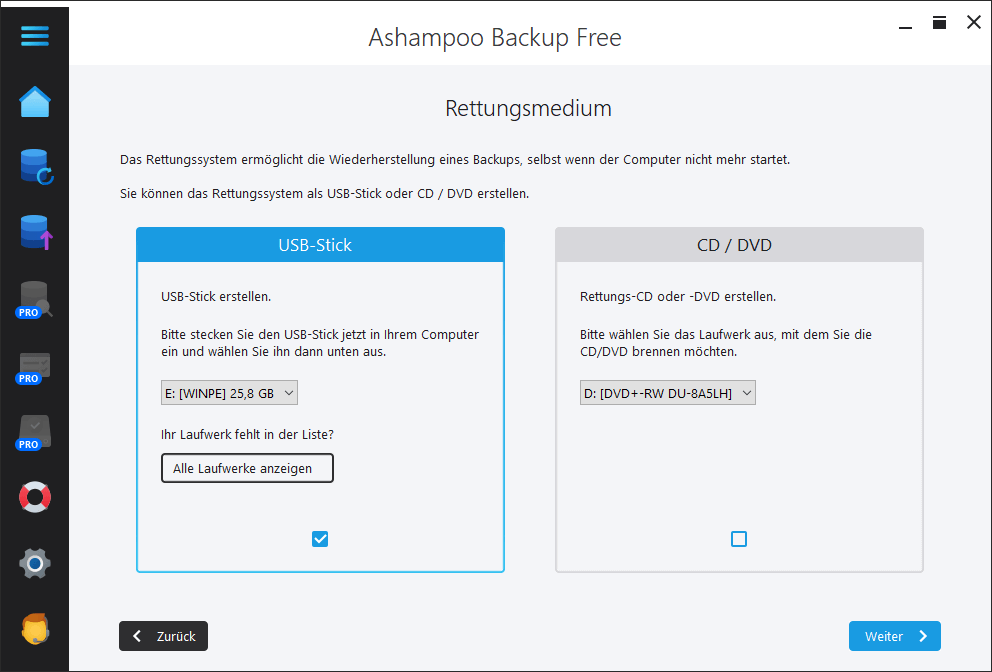This screenshot has width=992, height=672.
Task: Click the Weiter button
Action: coord(894,636)
